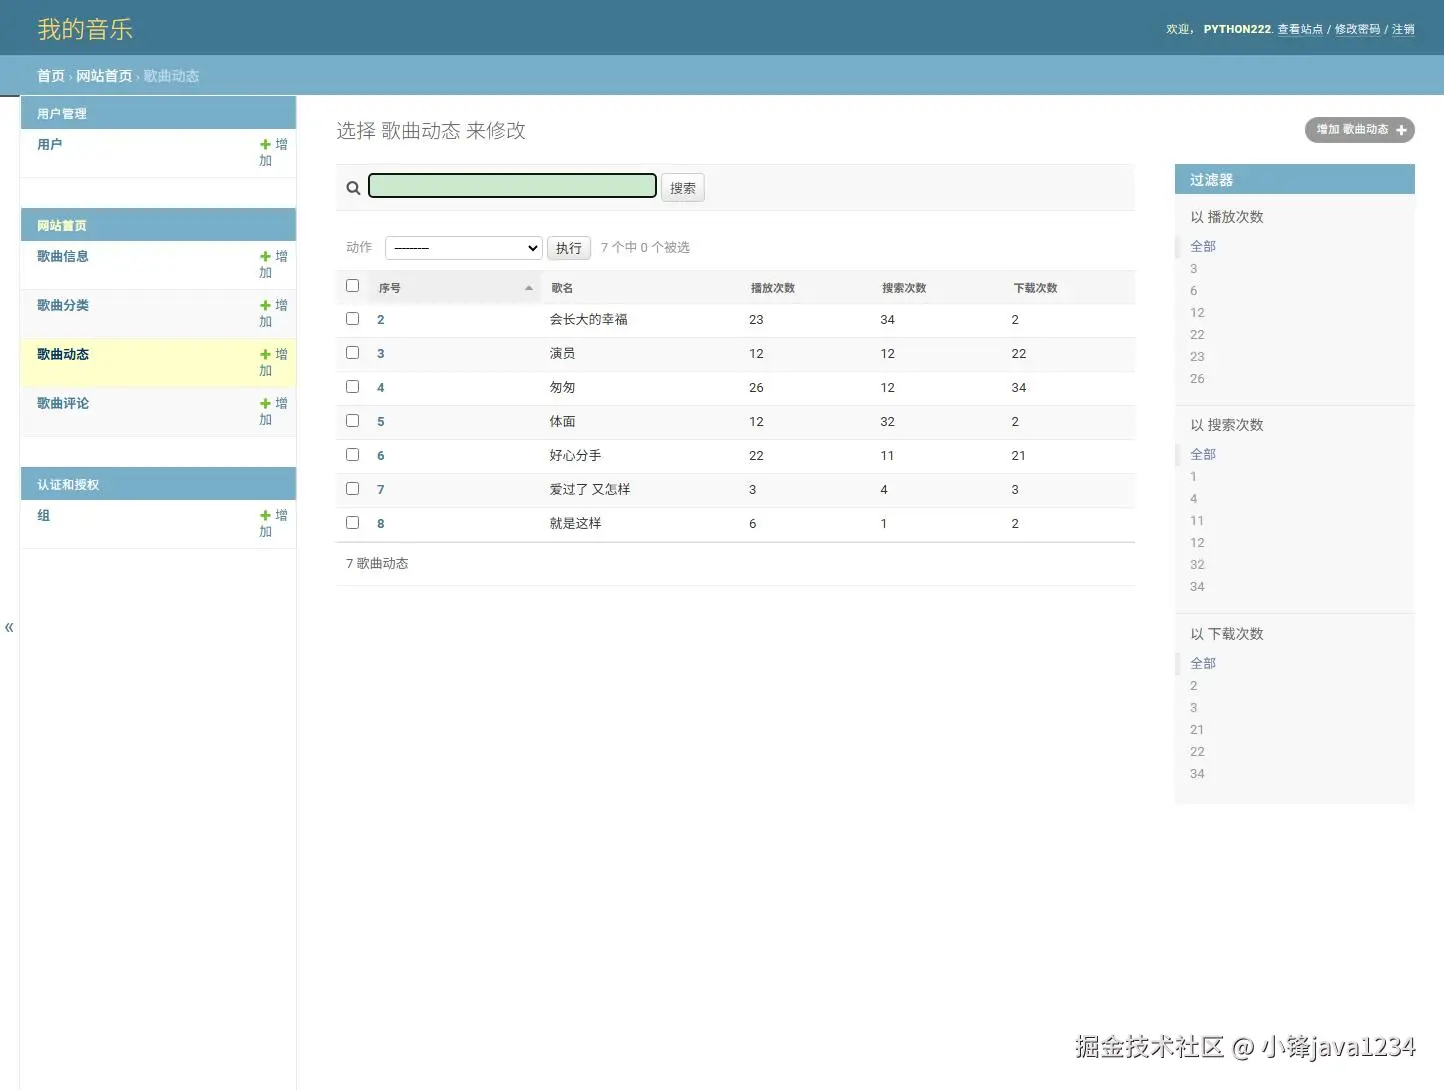Toggle the select-all checkbox in table header

[x=352, y=286]
